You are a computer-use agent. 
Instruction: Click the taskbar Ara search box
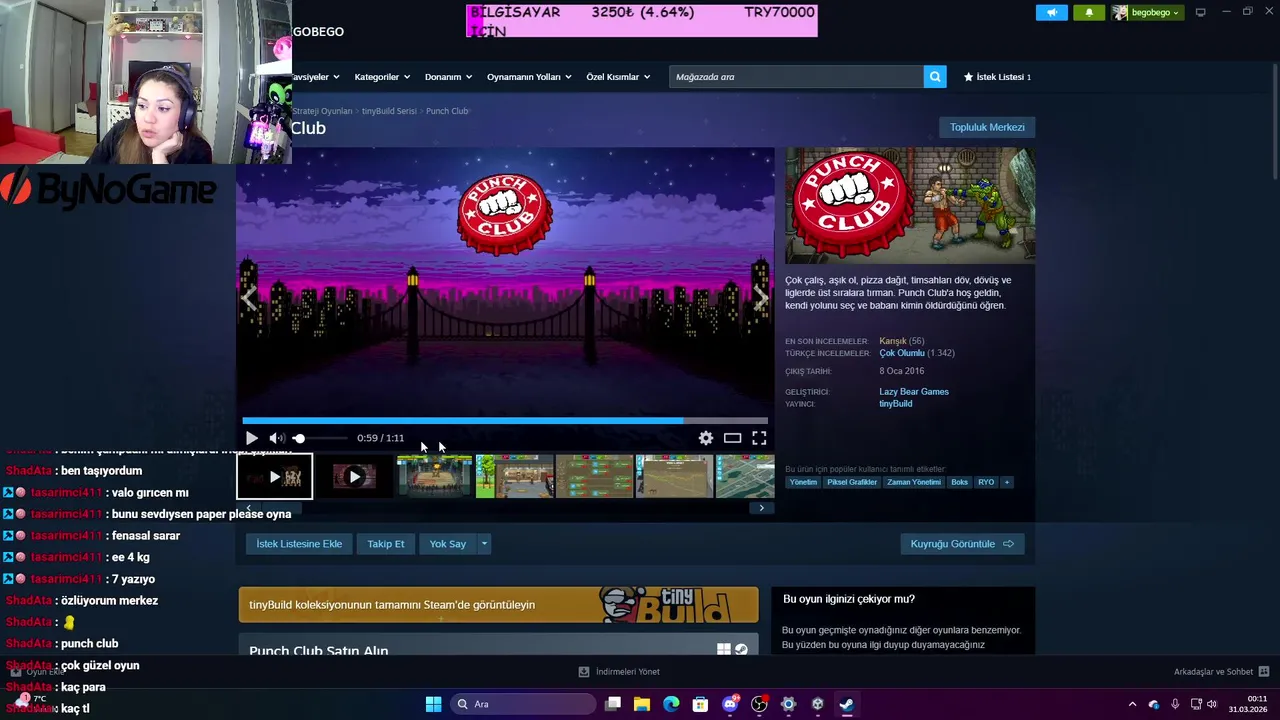coord(522,704)
